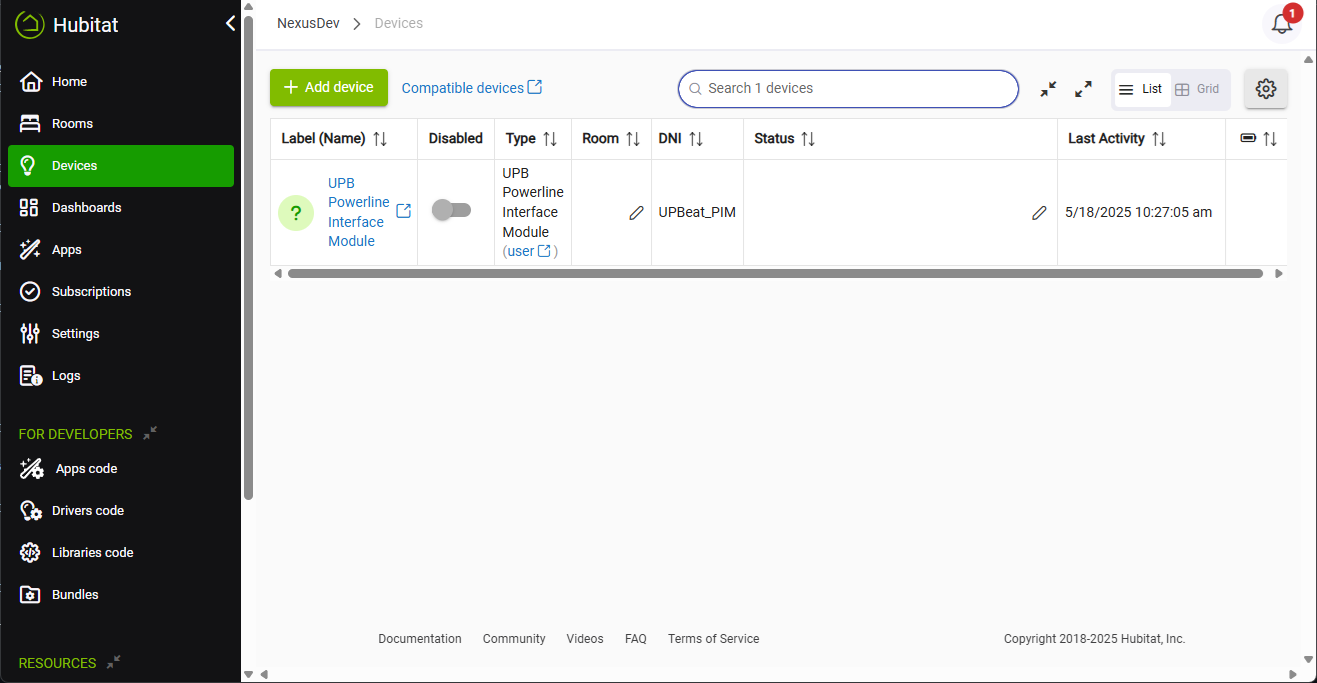Viewport: 1317px width, 683px height.
Task: Open Dashboards in the sidebar
Action: tap(86, 208)
